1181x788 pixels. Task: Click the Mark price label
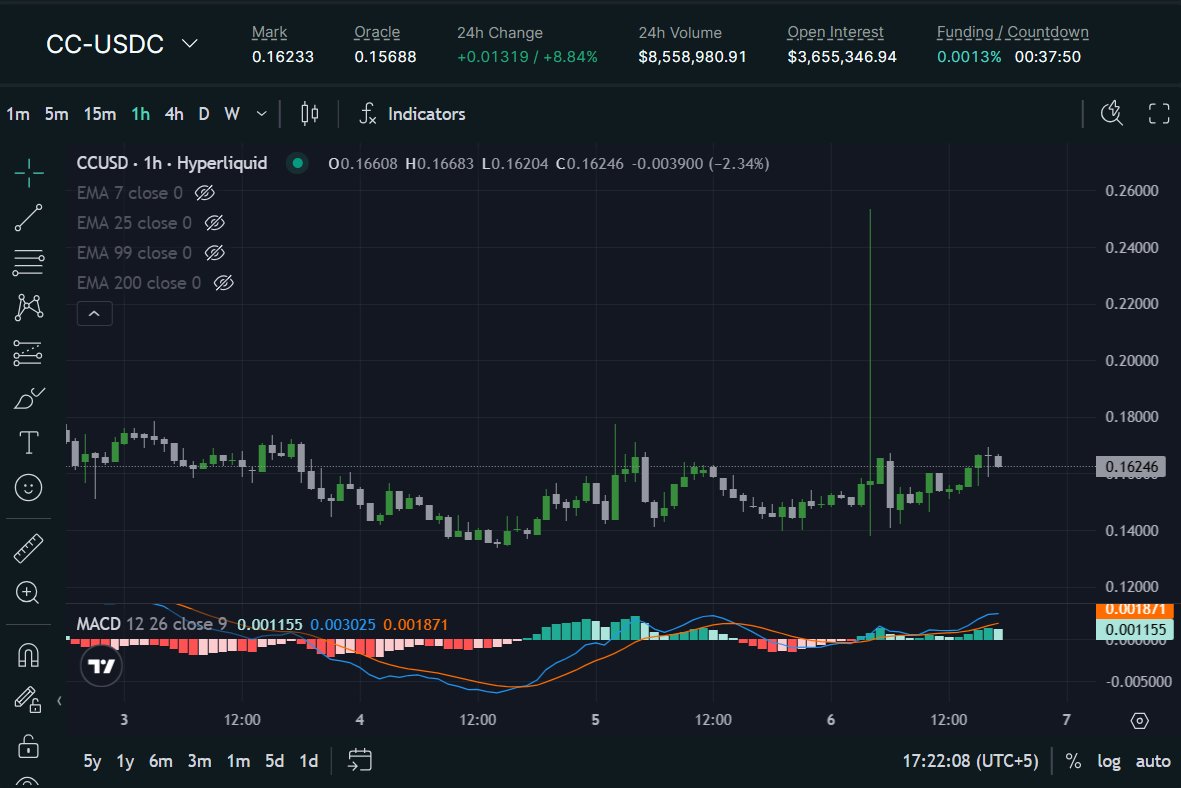tap(269, 32)
